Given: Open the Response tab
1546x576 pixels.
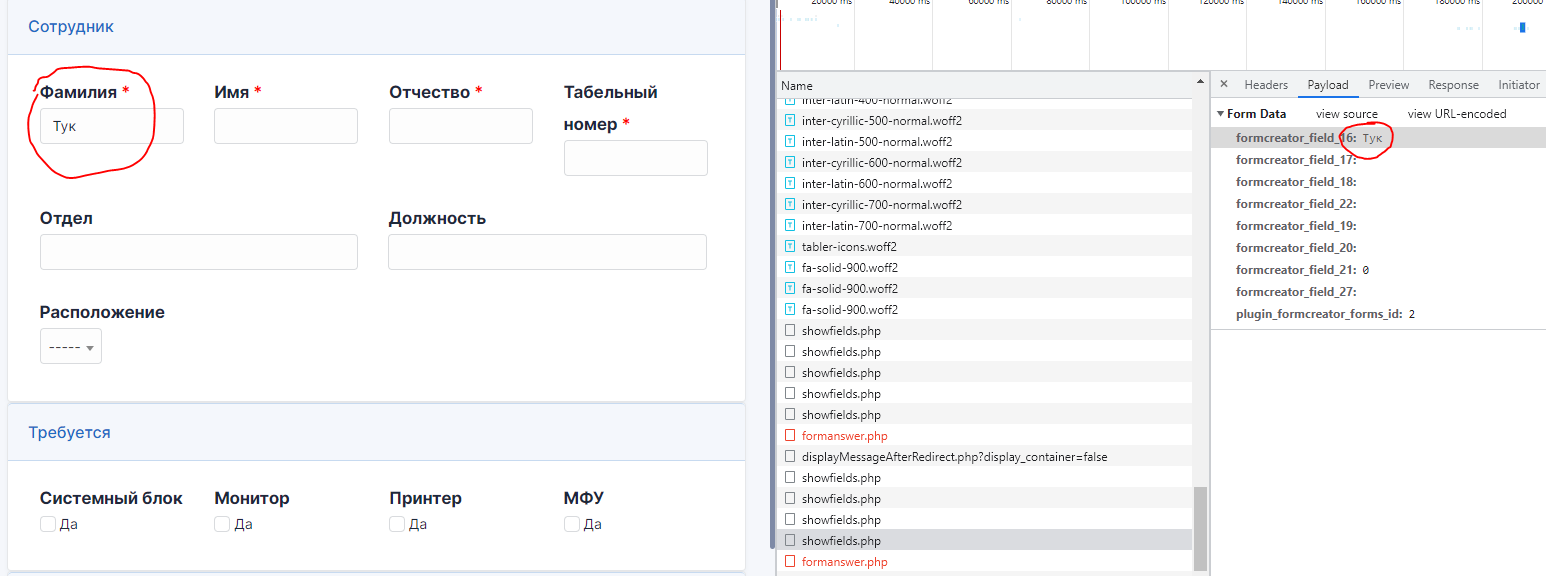Looking at the screenshot, I should [x=1452, y=84].
